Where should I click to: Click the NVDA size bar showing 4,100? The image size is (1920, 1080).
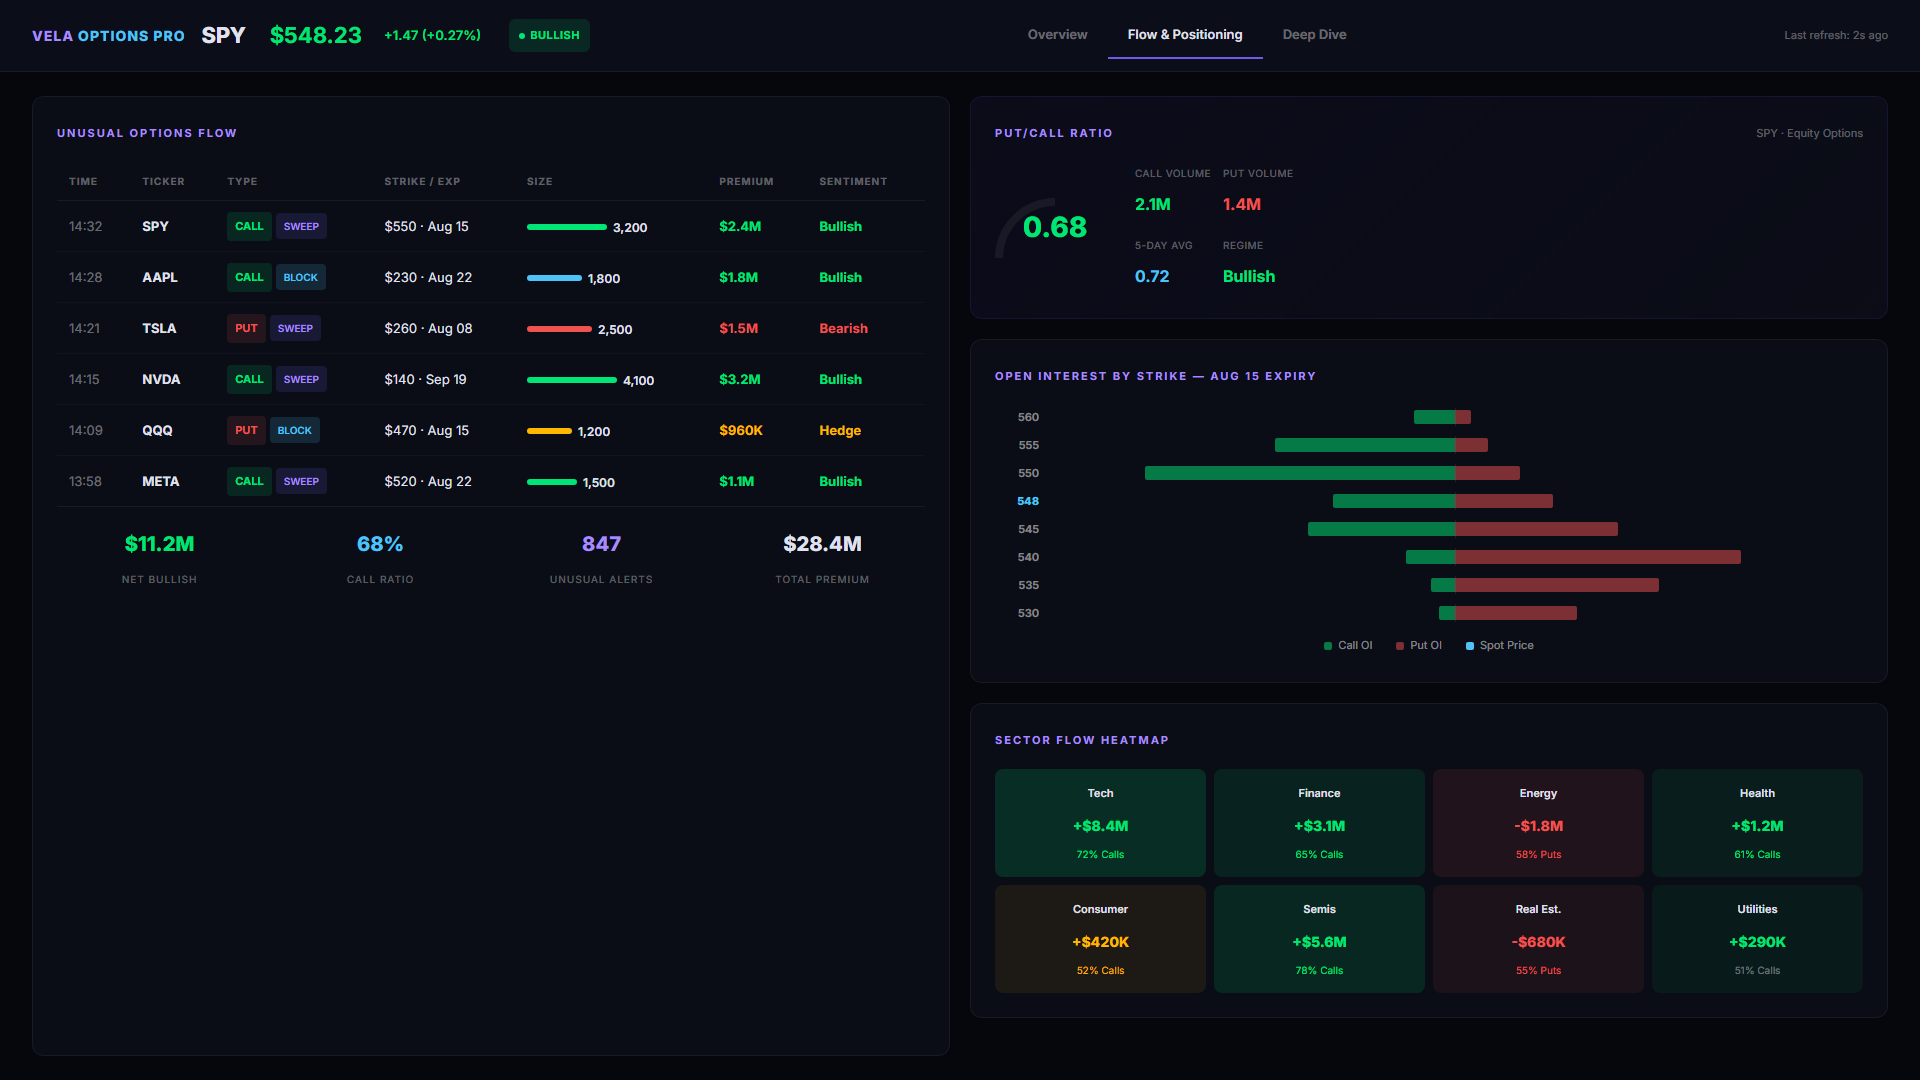(571, 380)
